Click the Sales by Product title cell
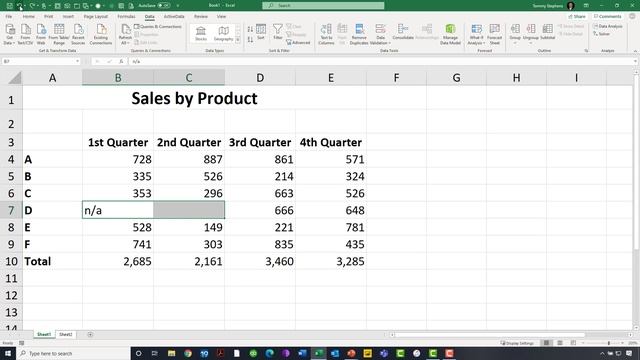Image resolution: width=640 pixels, height=360 pixels. 194,98
